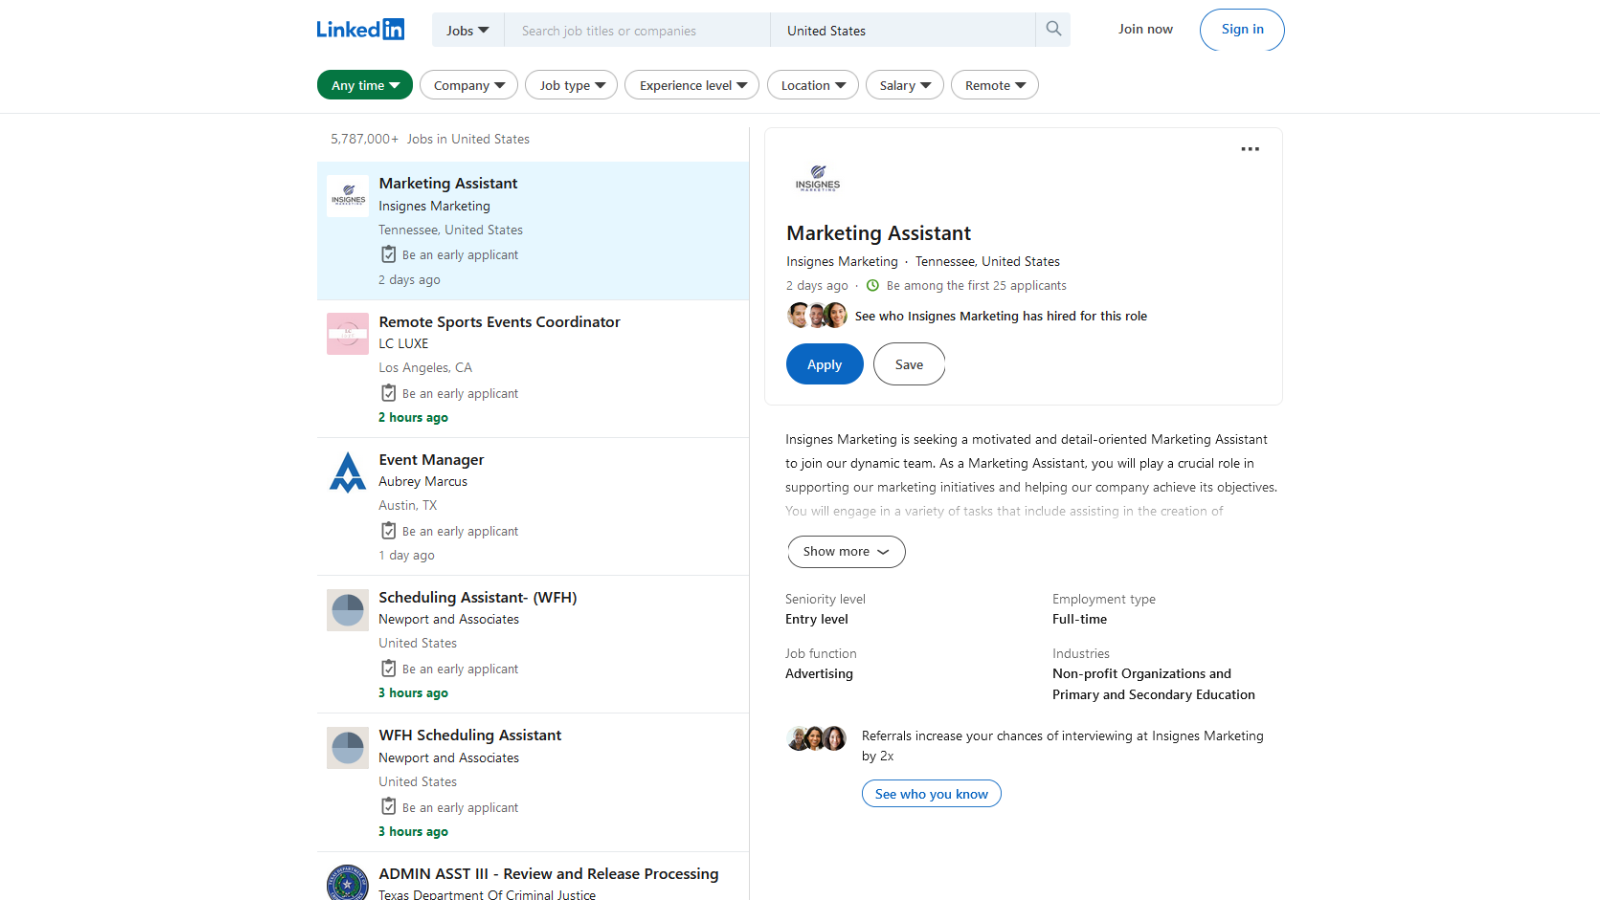Open the three-dot more options menu
1600x900 pixels.
(1250, 149)
